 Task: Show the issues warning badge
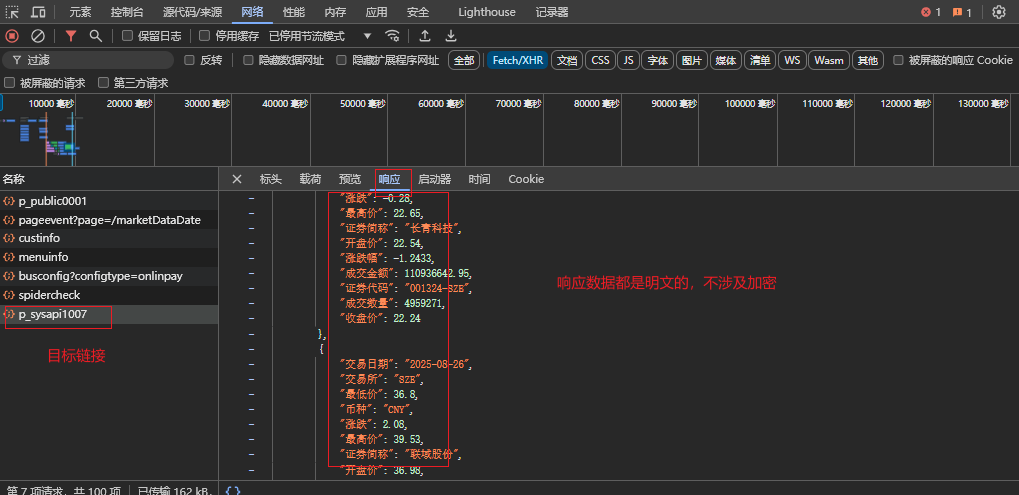tap(962, 12)
